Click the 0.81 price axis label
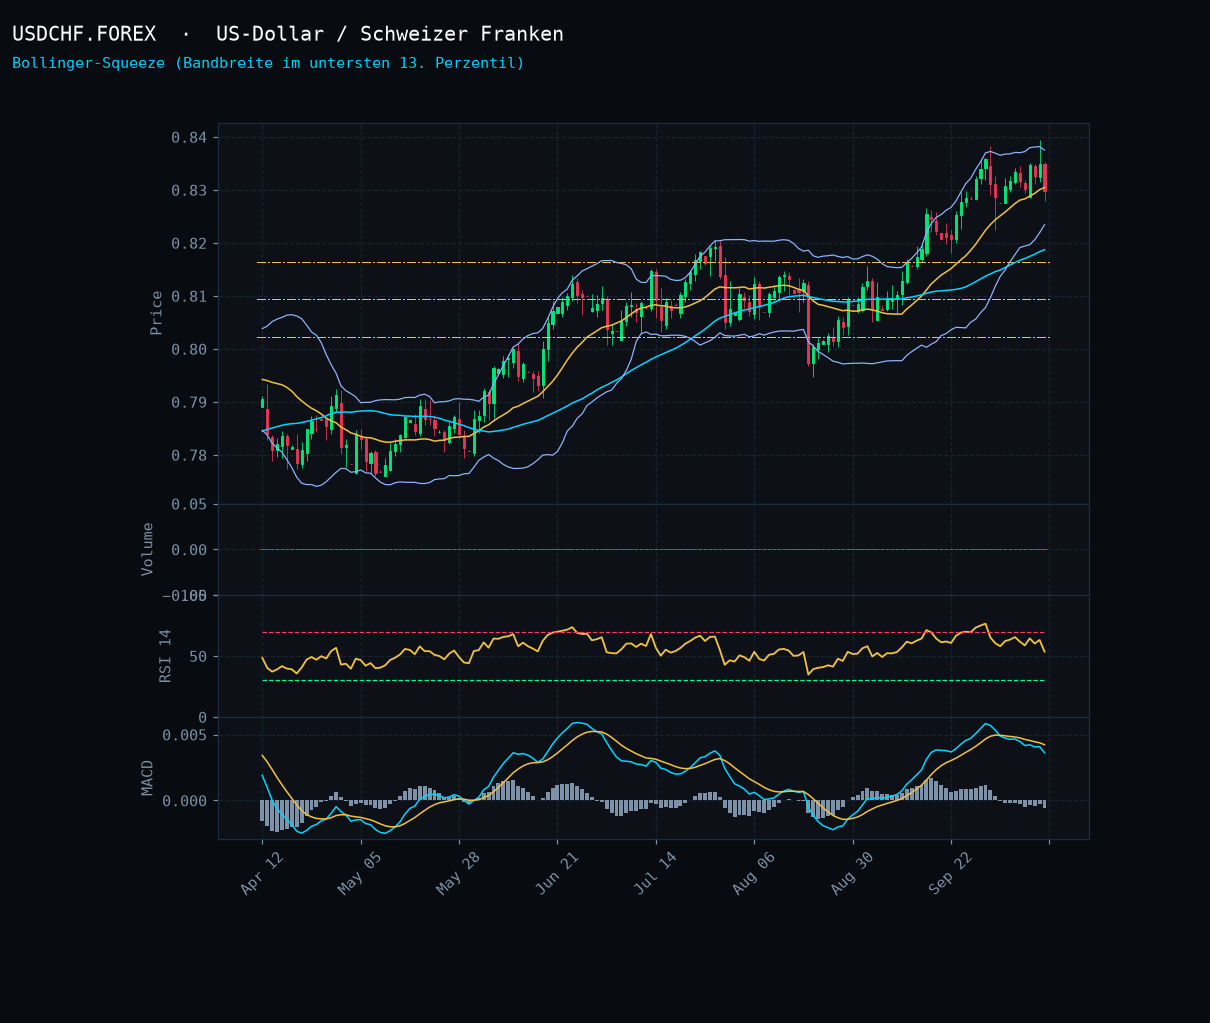This screenshot has width=1210, height=1023. click(188, 296)
